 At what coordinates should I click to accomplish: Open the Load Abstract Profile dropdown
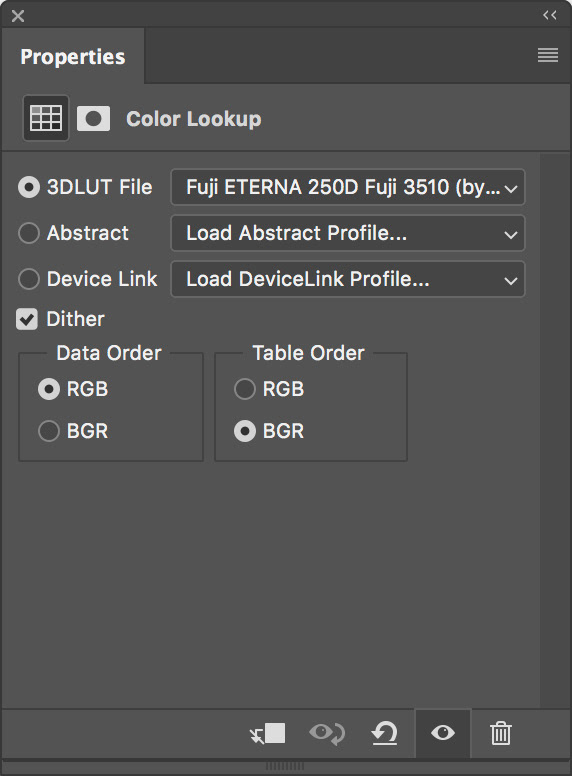coord(347,233)
